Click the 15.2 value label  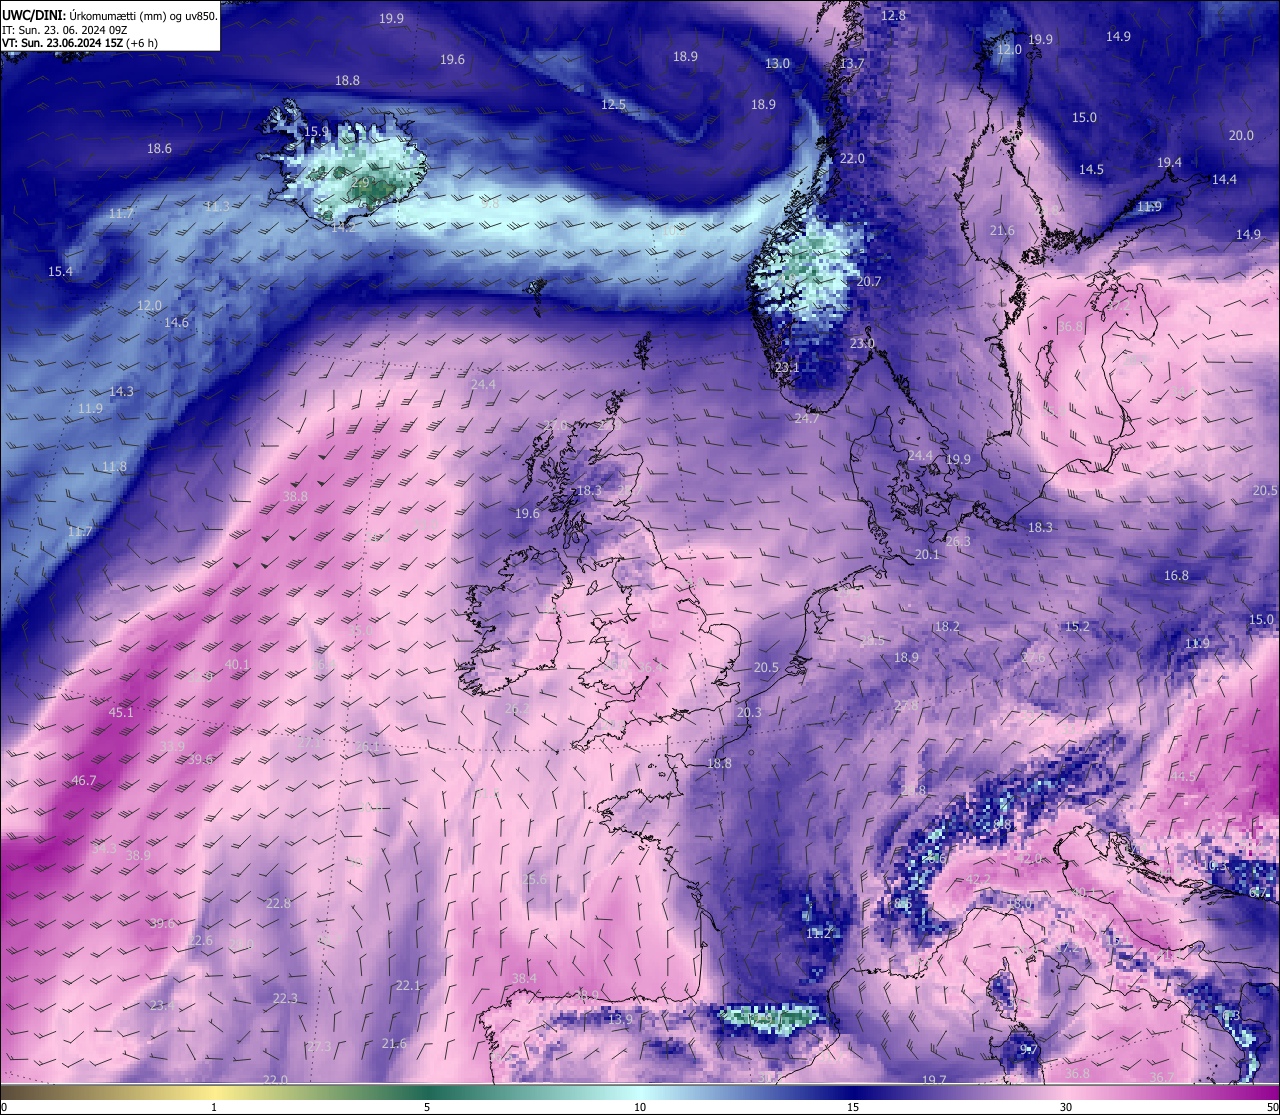point(1077,627)
